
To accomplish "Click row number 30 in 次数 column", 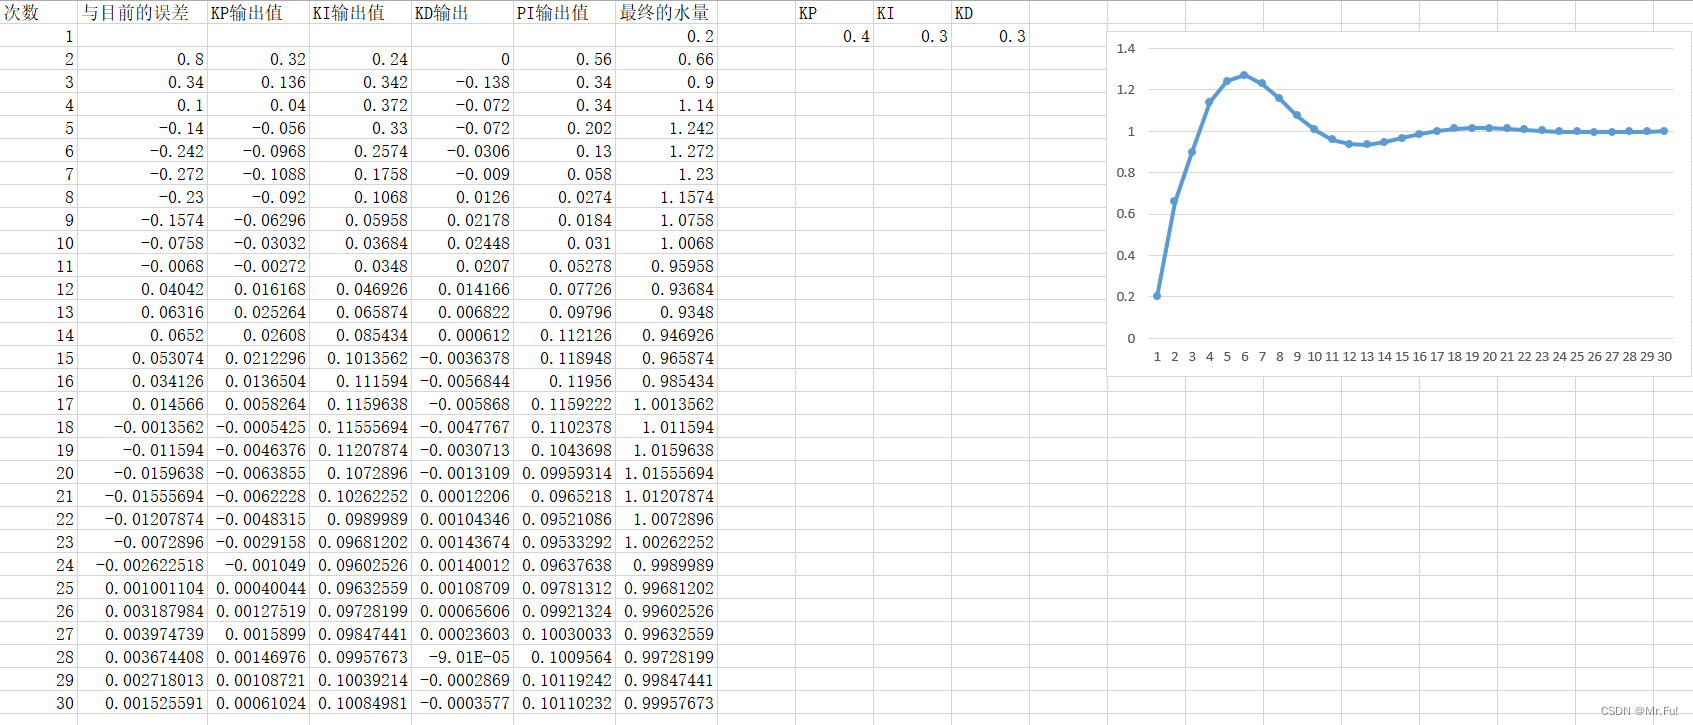I will click(x=38, y=703).
